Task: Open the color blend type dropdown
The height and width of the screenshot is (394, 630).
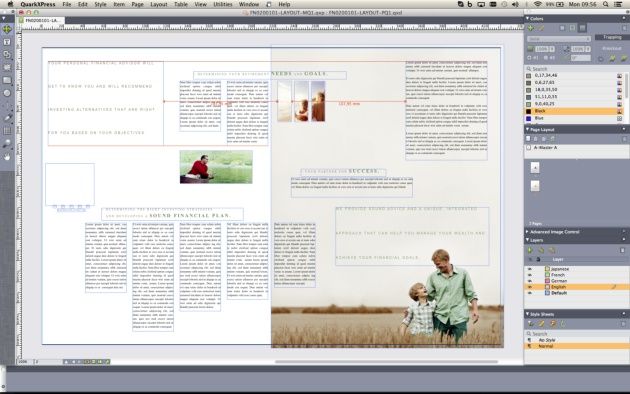Action: 559,39
